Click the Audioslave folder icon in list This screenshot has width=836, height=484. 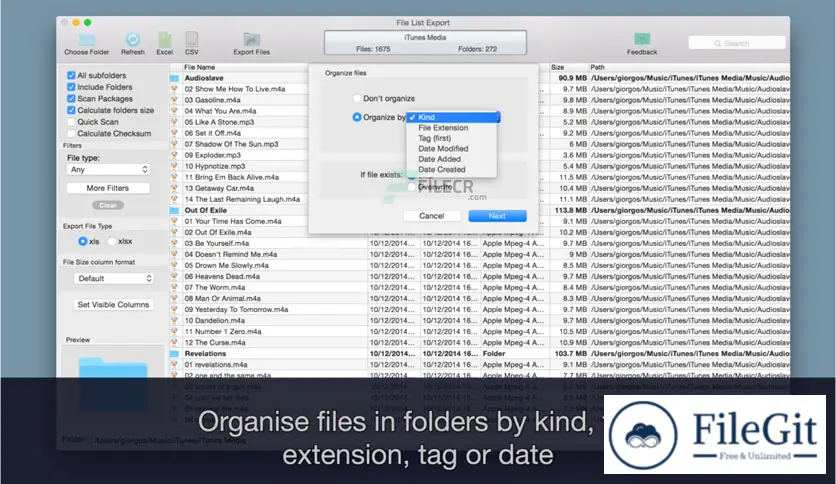pos(174,78)
